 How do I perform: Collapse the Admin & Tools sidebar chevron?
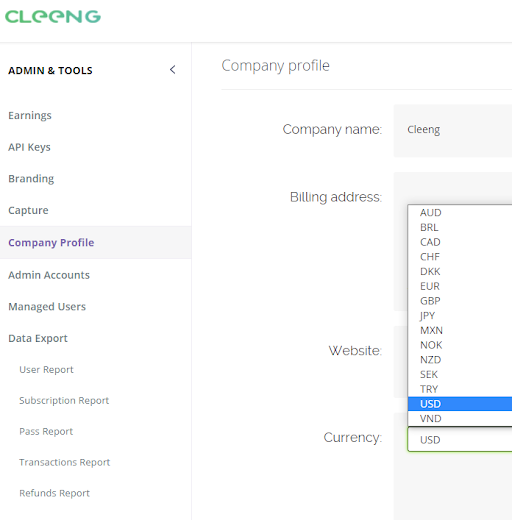(x=172, y=70)
